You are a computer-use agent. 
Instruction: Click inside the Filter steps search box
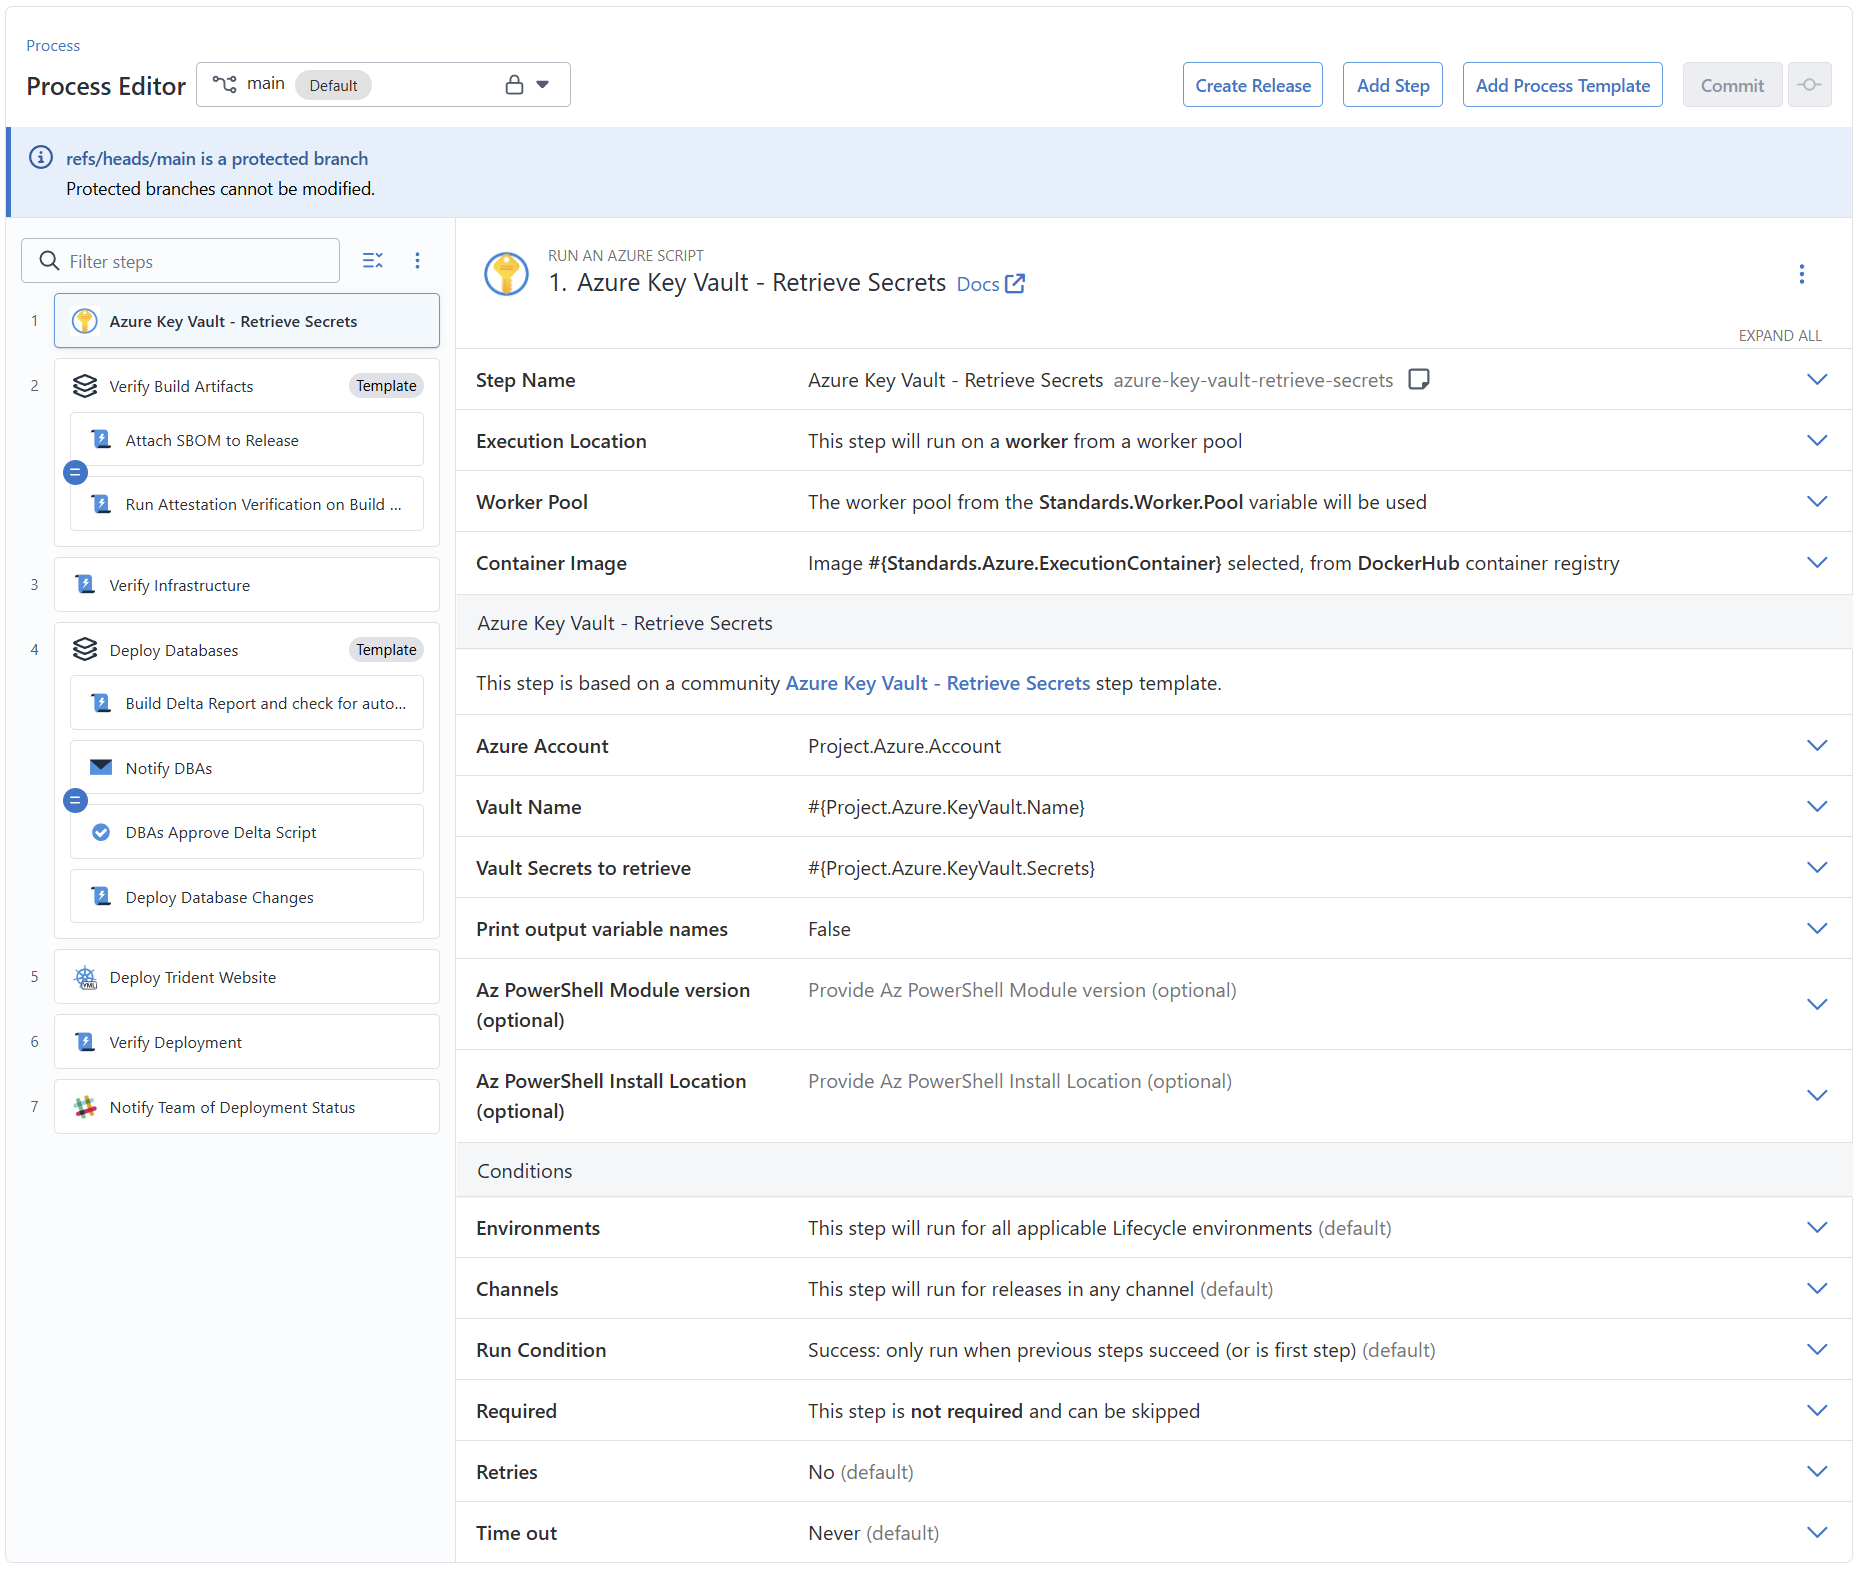180,260
